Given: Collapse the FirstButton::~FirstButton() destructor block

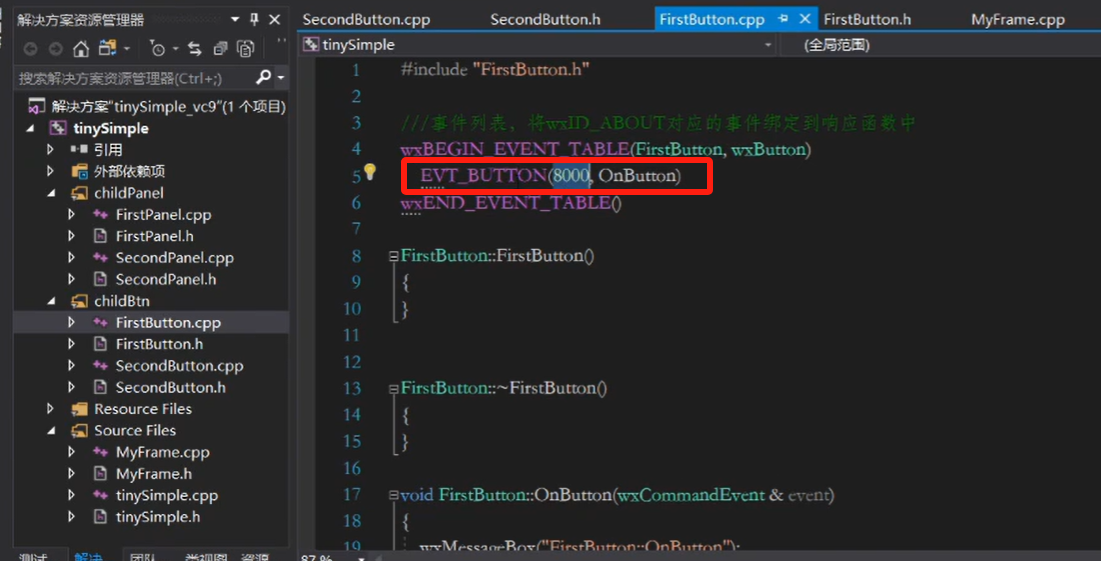Looking at the screenshot, I should click(393, 389).
